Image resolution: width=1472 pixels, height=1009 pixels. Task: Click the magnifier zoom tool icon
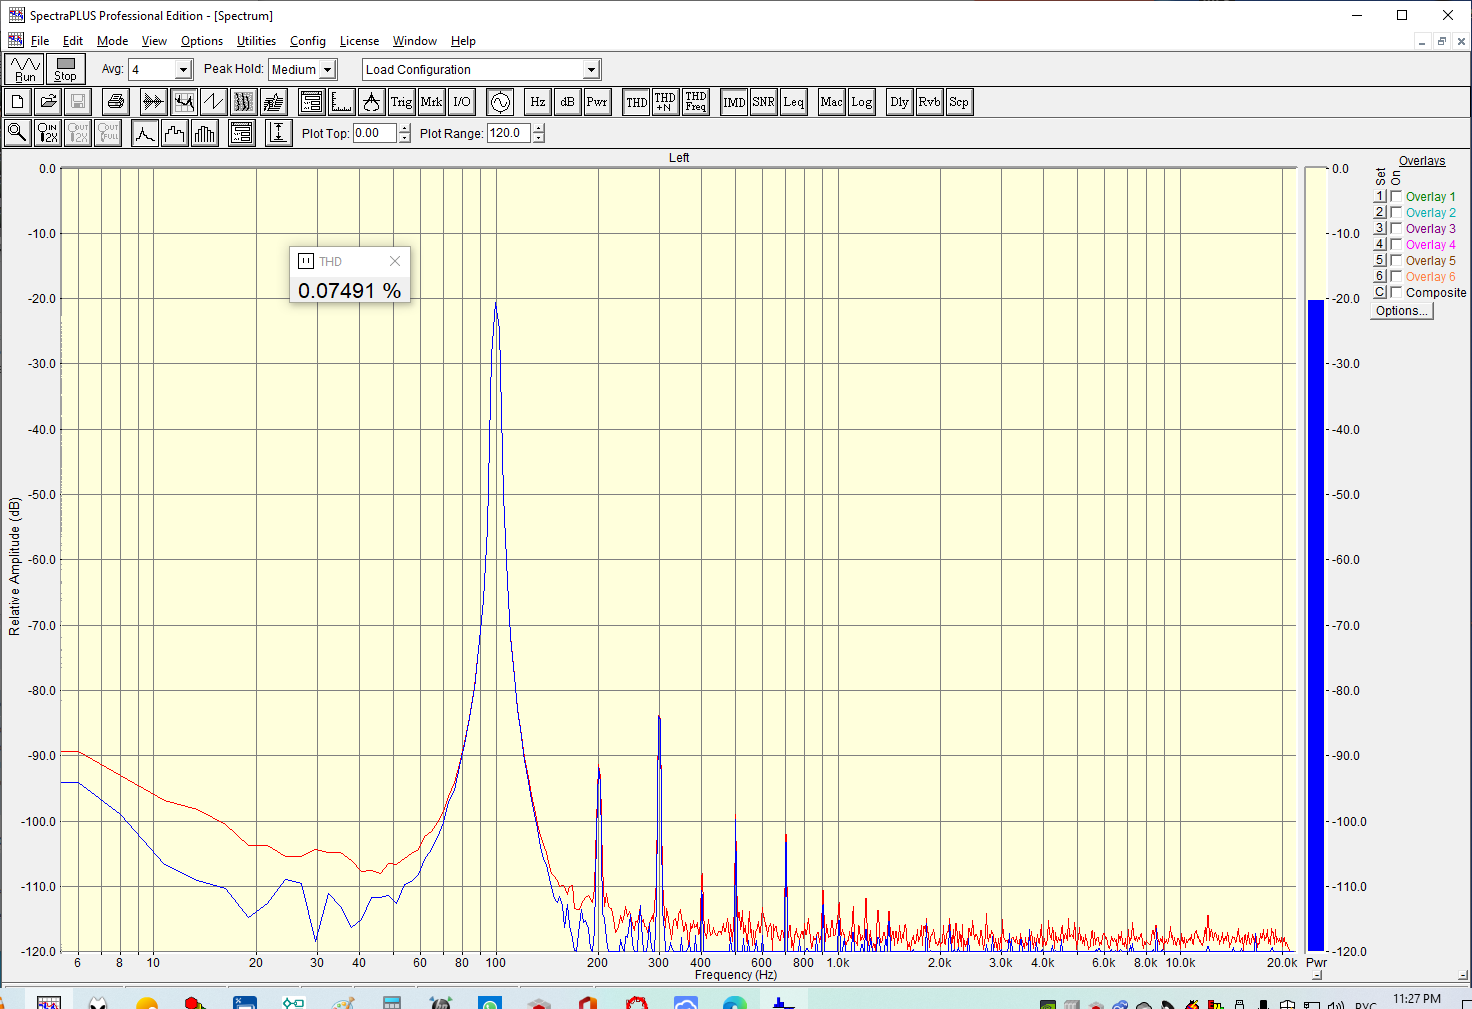click(x=17, y=133)
